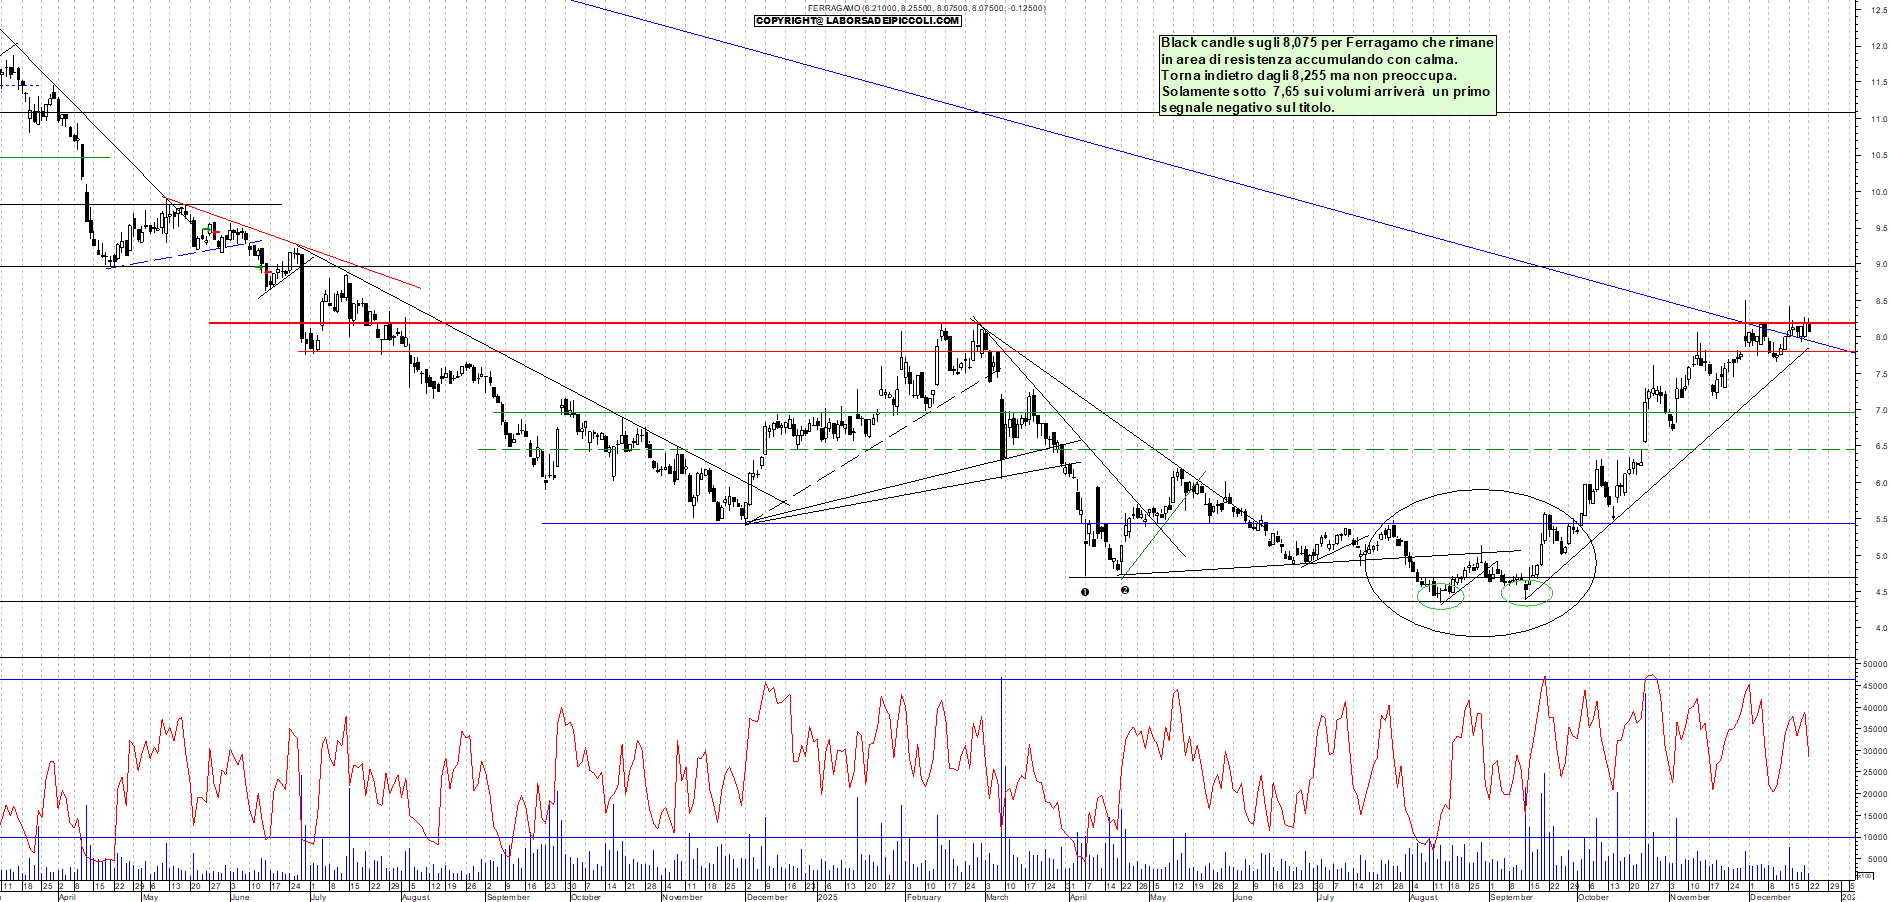Click the first September label on timeline
This screenshot has width=1890, height=902.
click(x=508, y=897)
